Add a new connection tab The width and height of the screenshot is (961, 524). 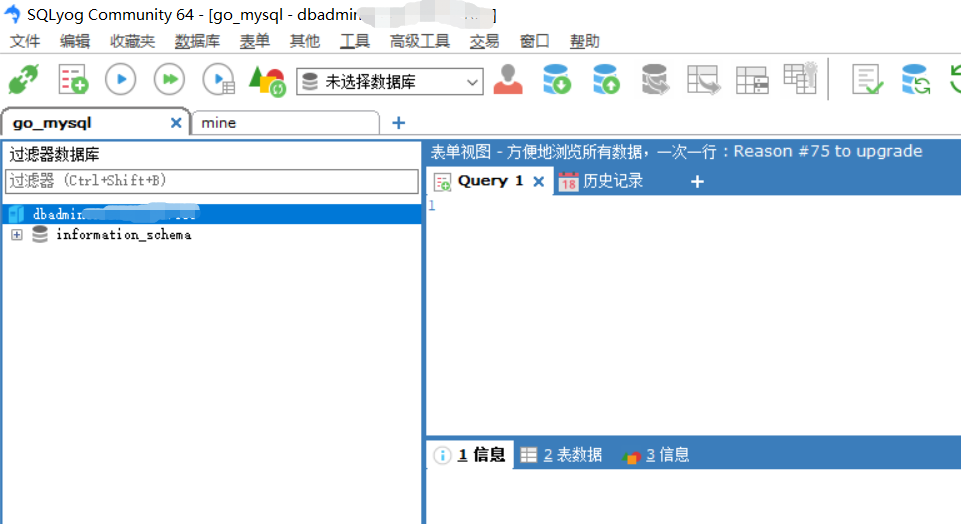tap(398, 123)
